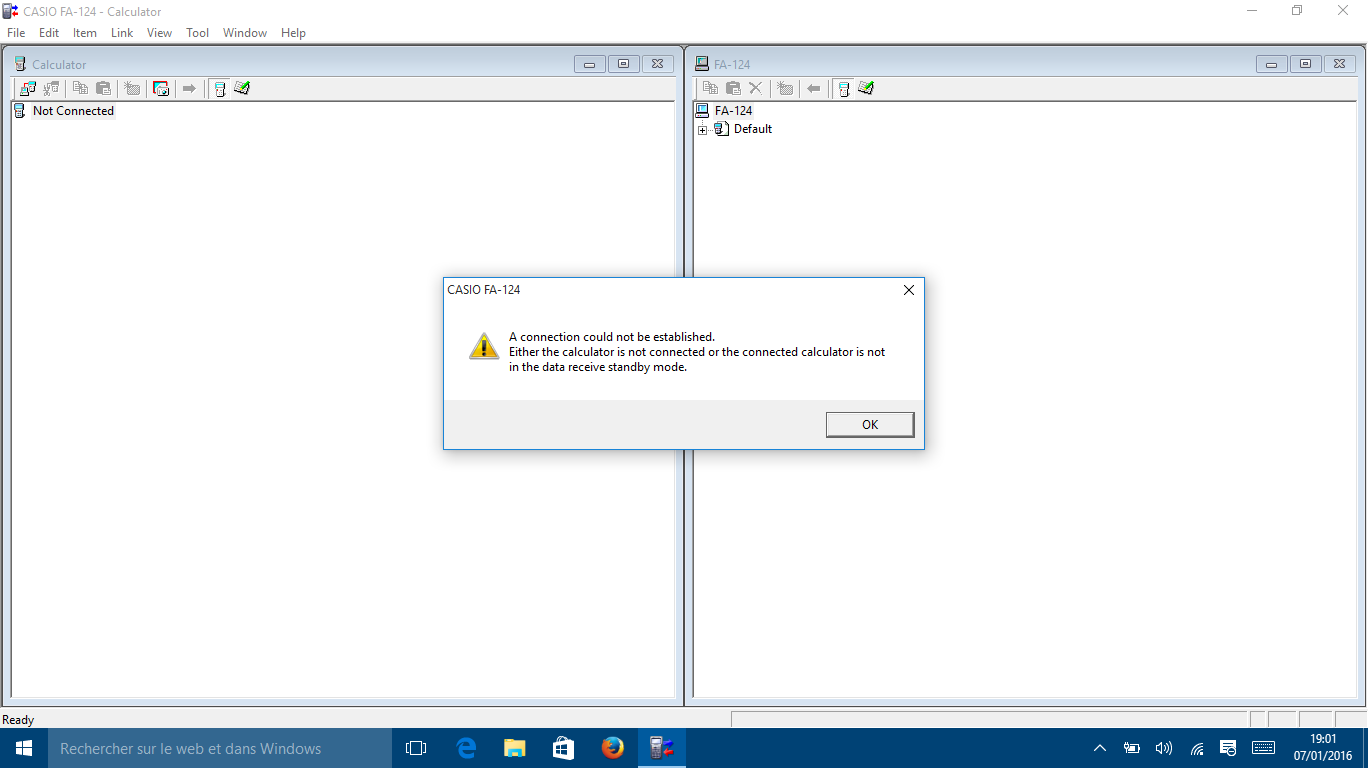The width and height of the screenshot is (1368, 768).
Task: Show hidden system tray icons
Action: 1100,748
